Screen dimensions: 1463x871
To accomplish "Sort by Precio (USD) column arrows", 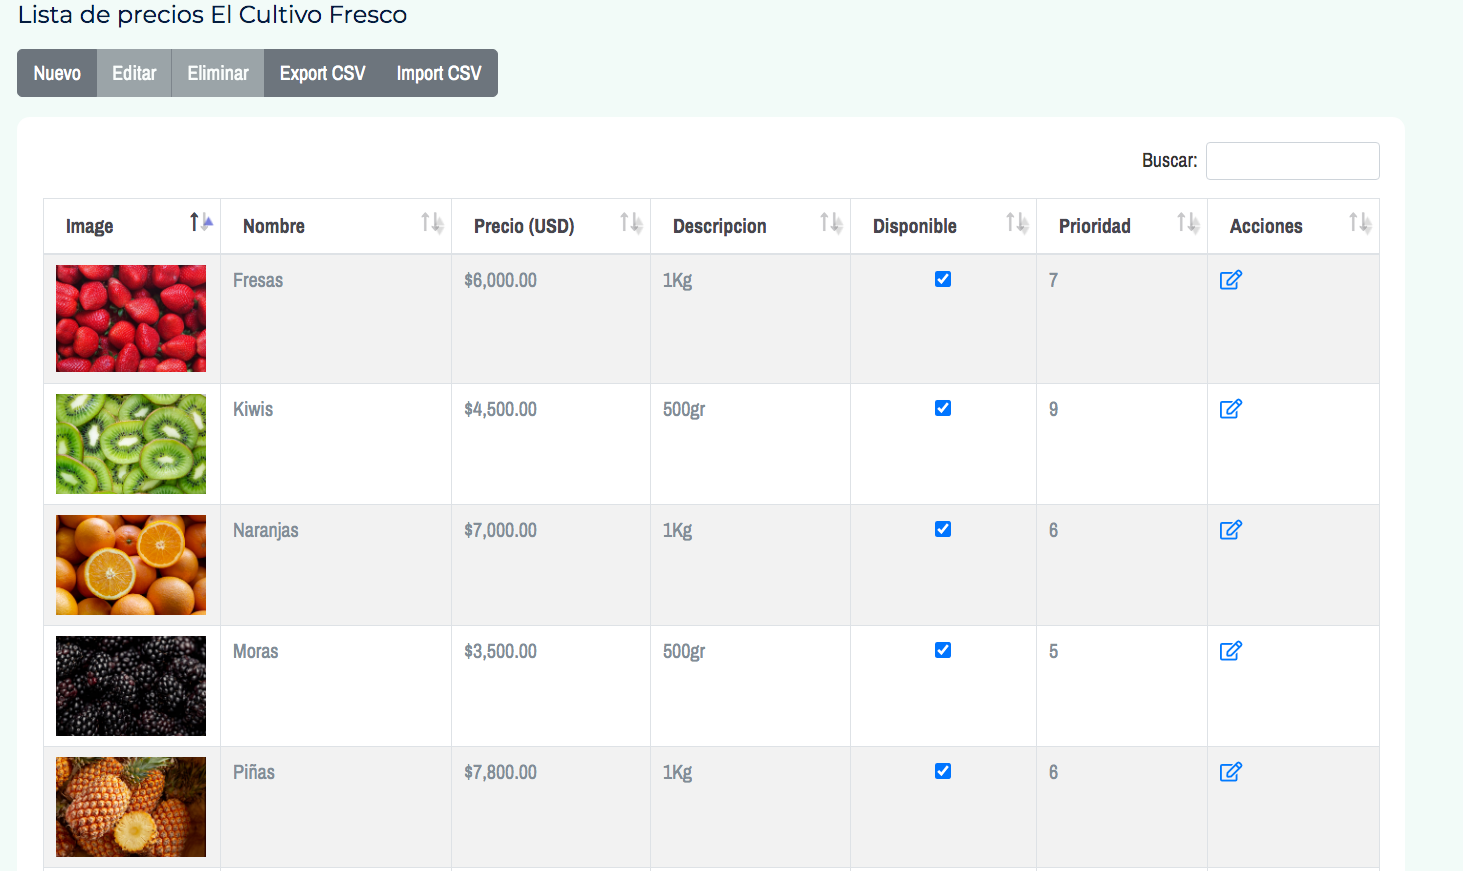I will 630,223.
